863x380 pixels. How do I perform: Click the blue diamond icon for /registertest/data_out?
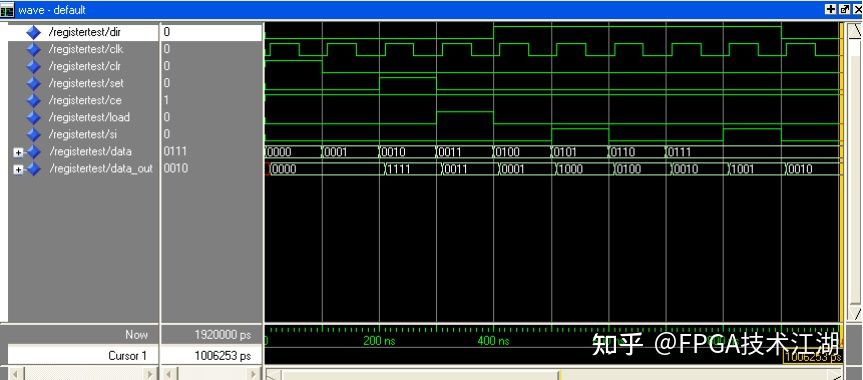(x=34, y=169)
